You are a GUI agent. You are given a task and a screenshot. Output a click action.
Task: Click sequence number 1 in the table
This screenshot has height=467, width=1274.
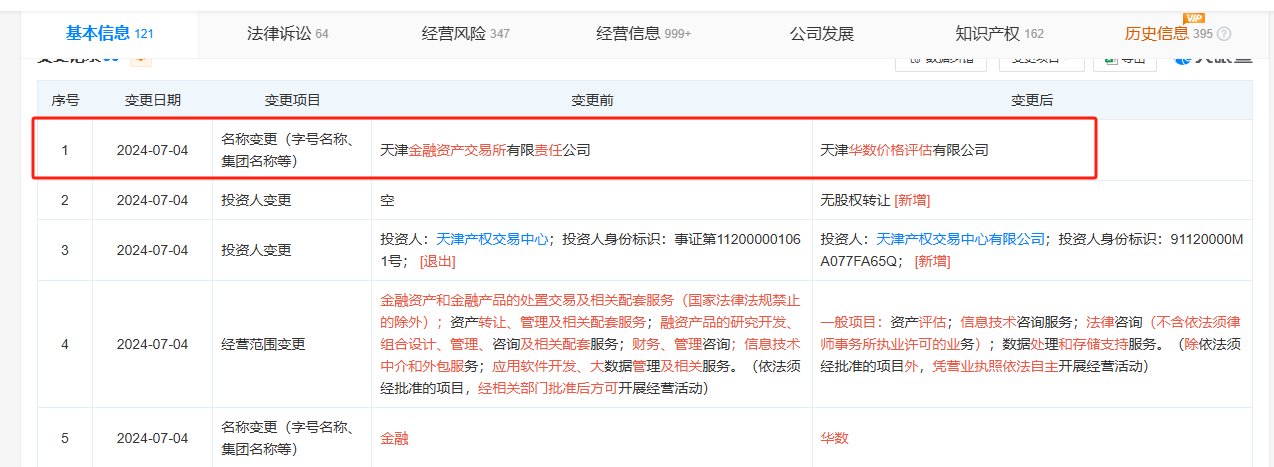coord(65,150)
